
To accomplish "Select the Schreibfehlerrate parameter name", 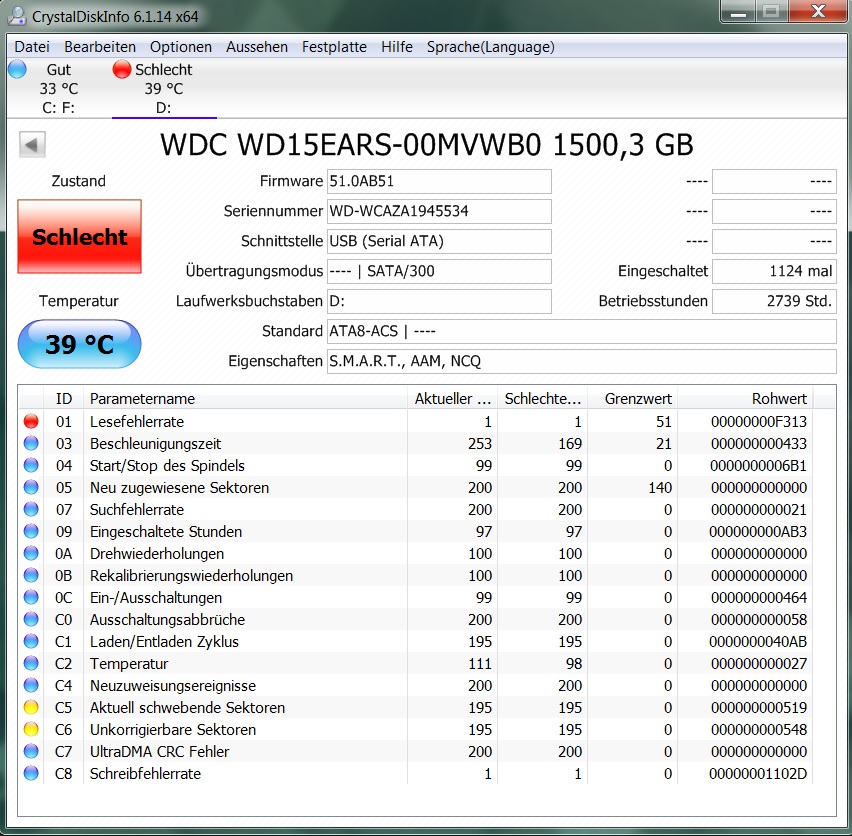I will [145, 774].
